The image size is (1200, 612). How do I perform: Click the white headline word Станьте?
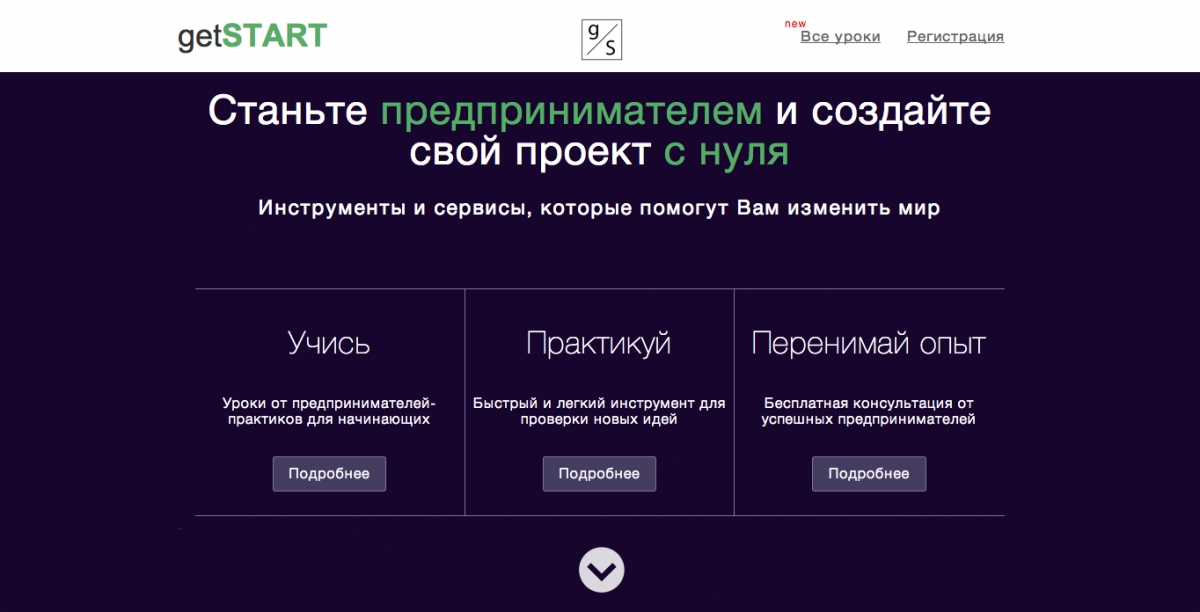(x=288, y=111)
